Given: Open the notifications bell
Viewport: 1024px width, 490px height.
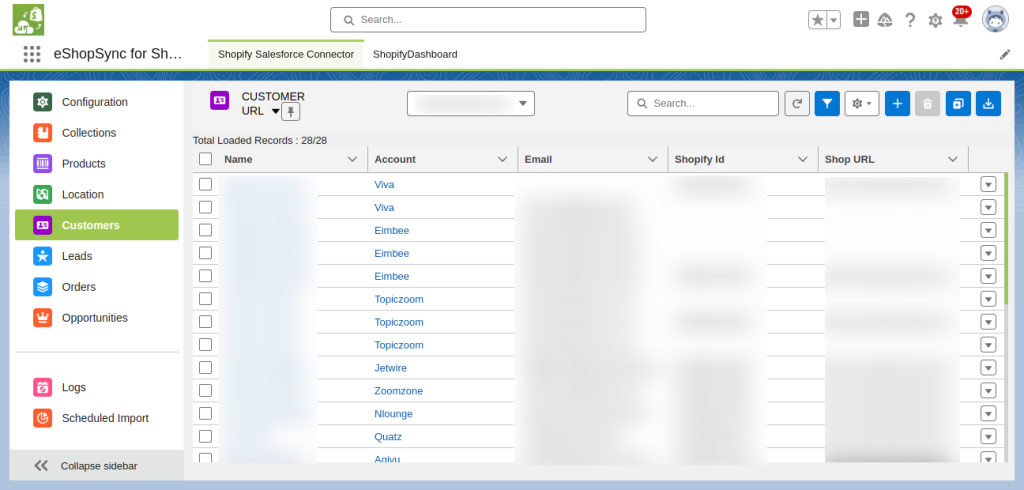Looking at the screenshot, I should click(960, 20).
